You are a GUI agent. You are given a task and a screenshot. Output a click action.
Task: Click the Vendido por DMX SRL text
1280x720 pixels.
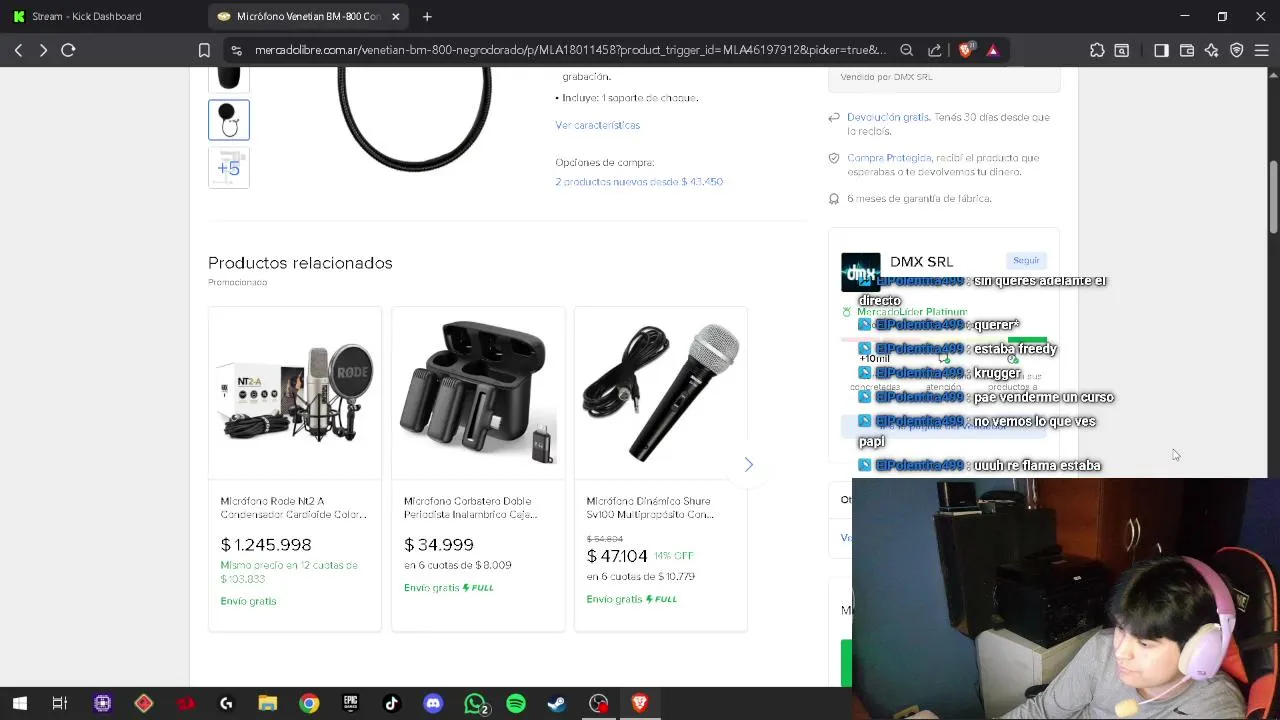(886, 77)
